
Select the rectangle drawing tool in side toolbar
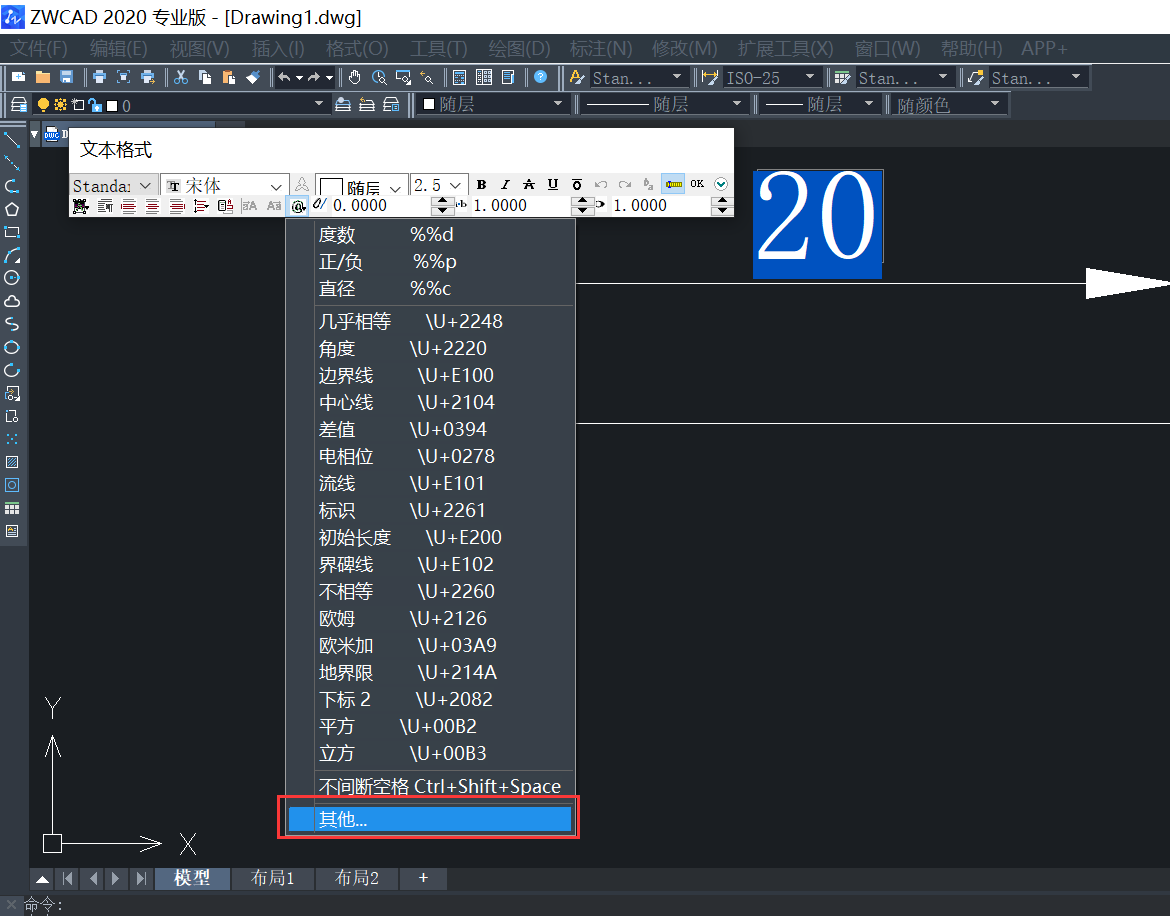(x=12, y=231)
